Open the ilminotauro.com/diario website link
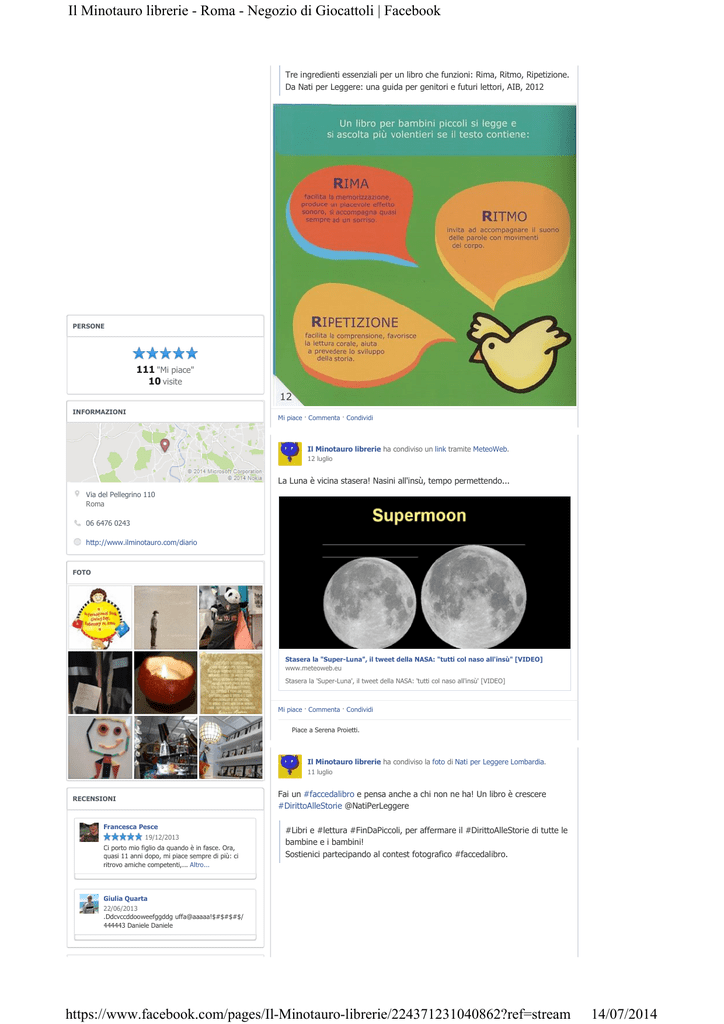The width and height of the screenshot is (724, 1024). (x=141, y=542)
